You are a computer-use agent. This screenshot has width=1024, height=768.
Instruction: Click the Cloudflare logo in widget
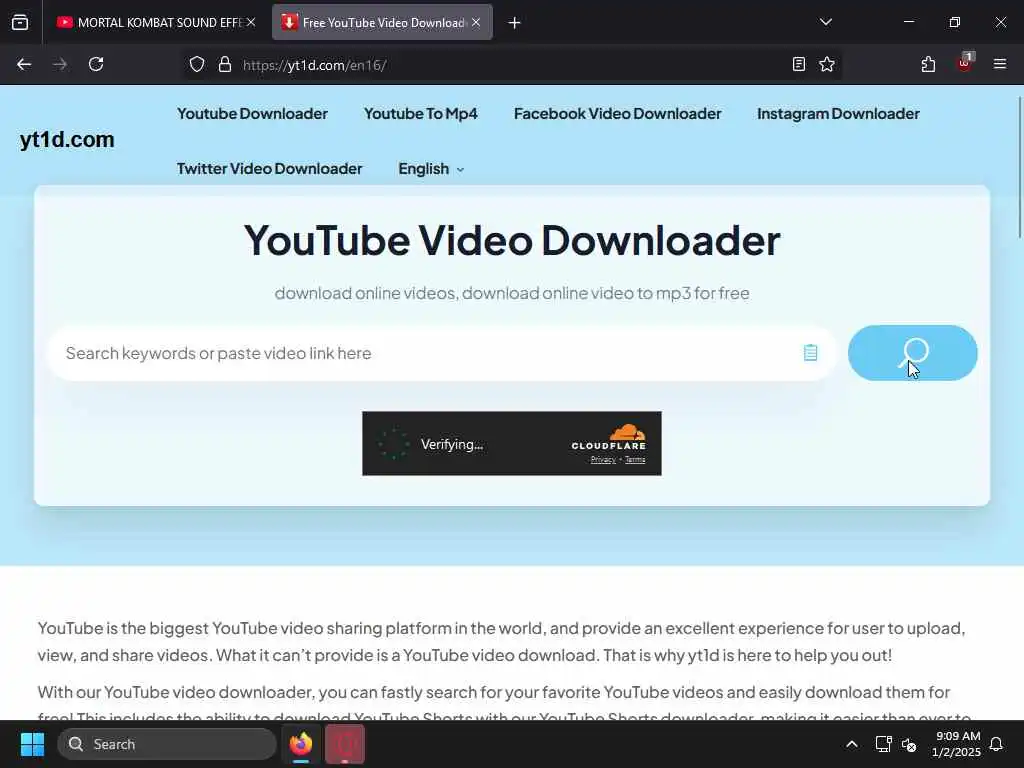pos(609,437)
